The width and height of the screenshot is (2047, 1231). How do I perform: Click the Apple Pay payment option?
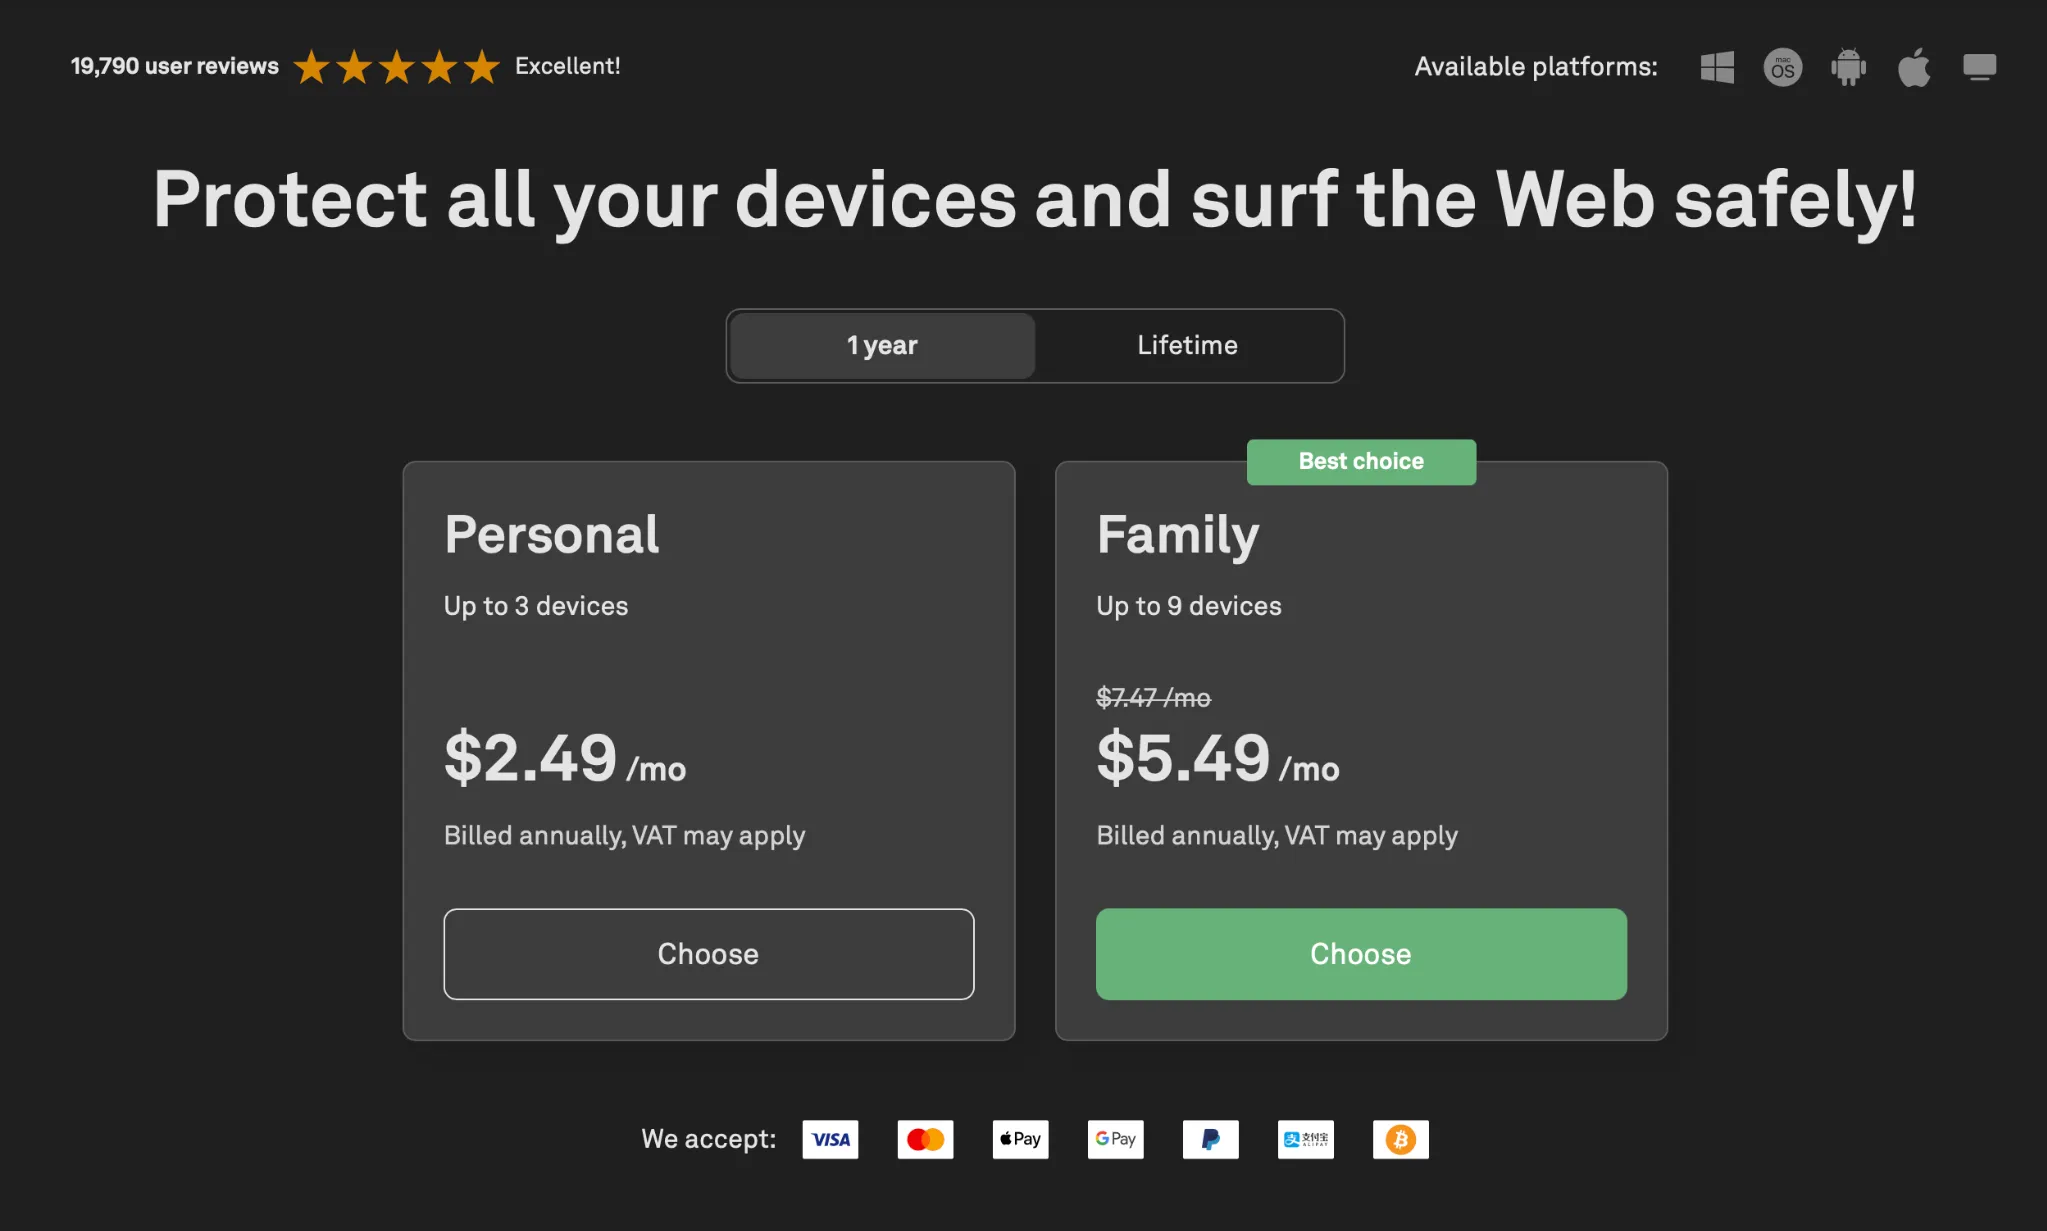[1019, 1139]
